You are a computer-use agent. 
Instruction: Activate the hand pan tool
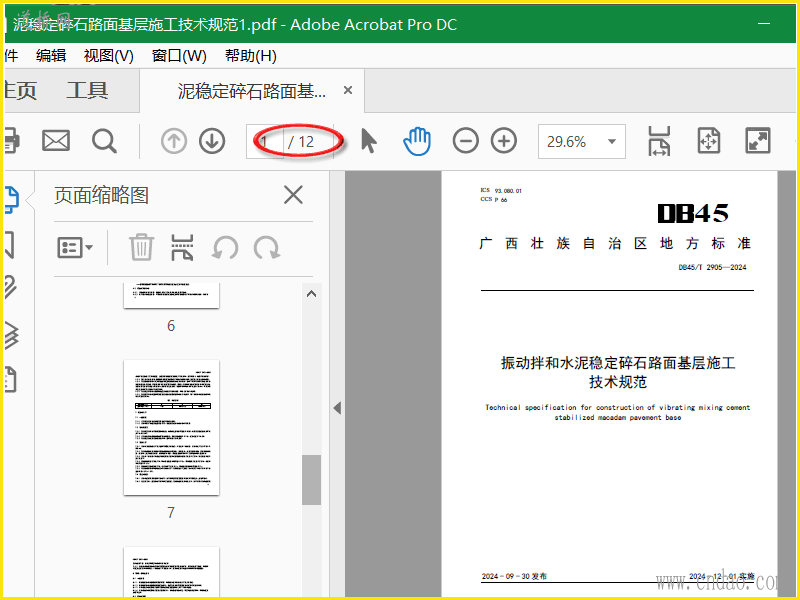tap(417, 141)
